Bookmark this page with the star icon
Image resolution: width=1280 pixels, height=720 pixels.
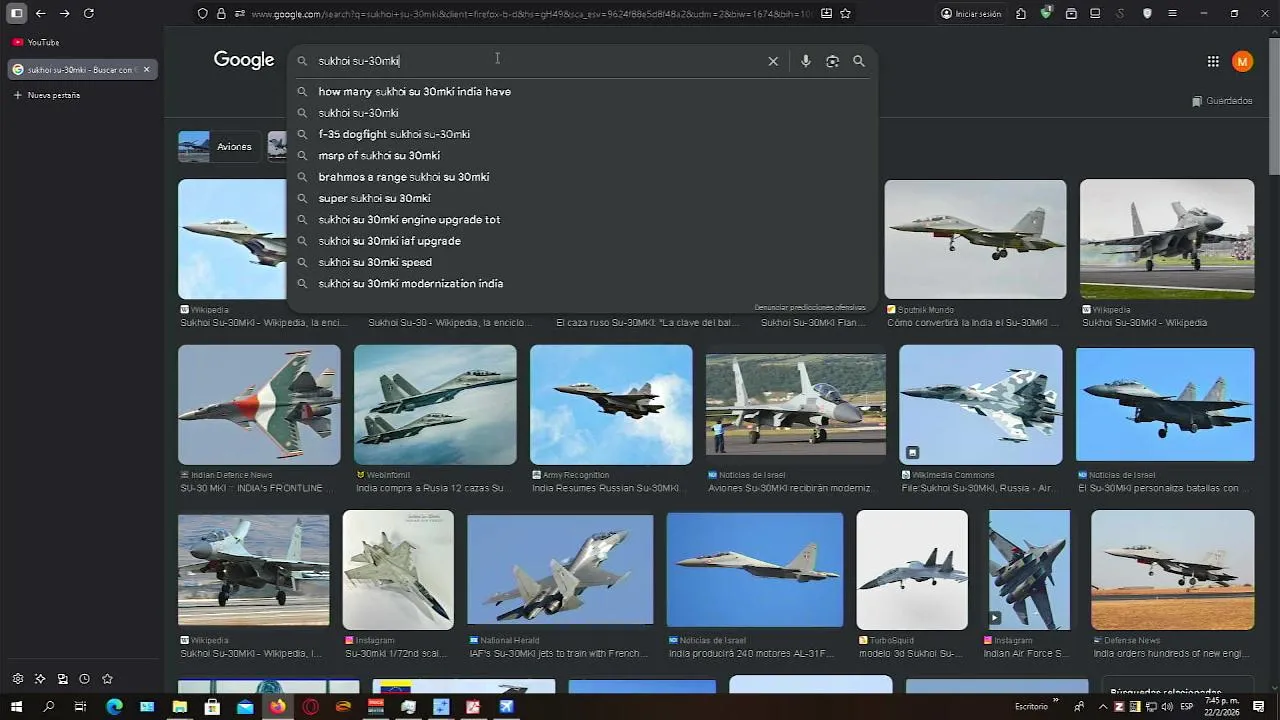(846, 14)
